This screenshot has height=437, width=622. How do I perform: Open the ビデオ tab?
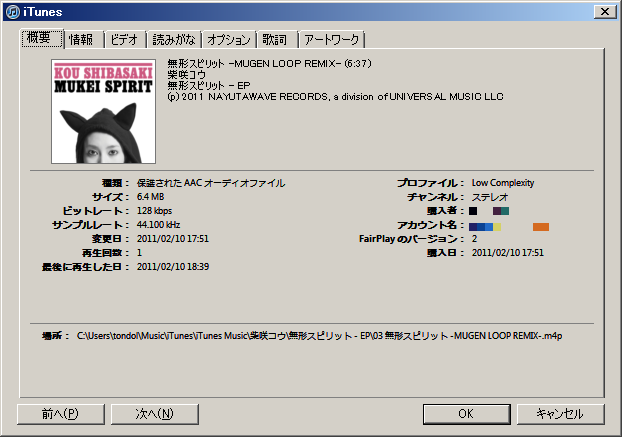125,40
